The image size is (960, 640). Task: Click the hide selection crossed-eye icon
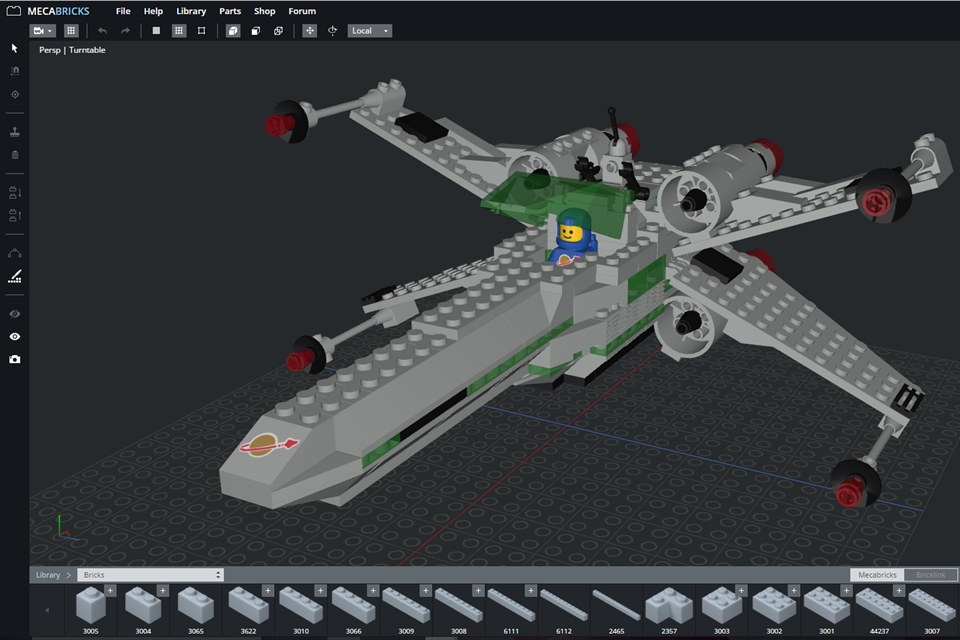(x=15, y=314)
